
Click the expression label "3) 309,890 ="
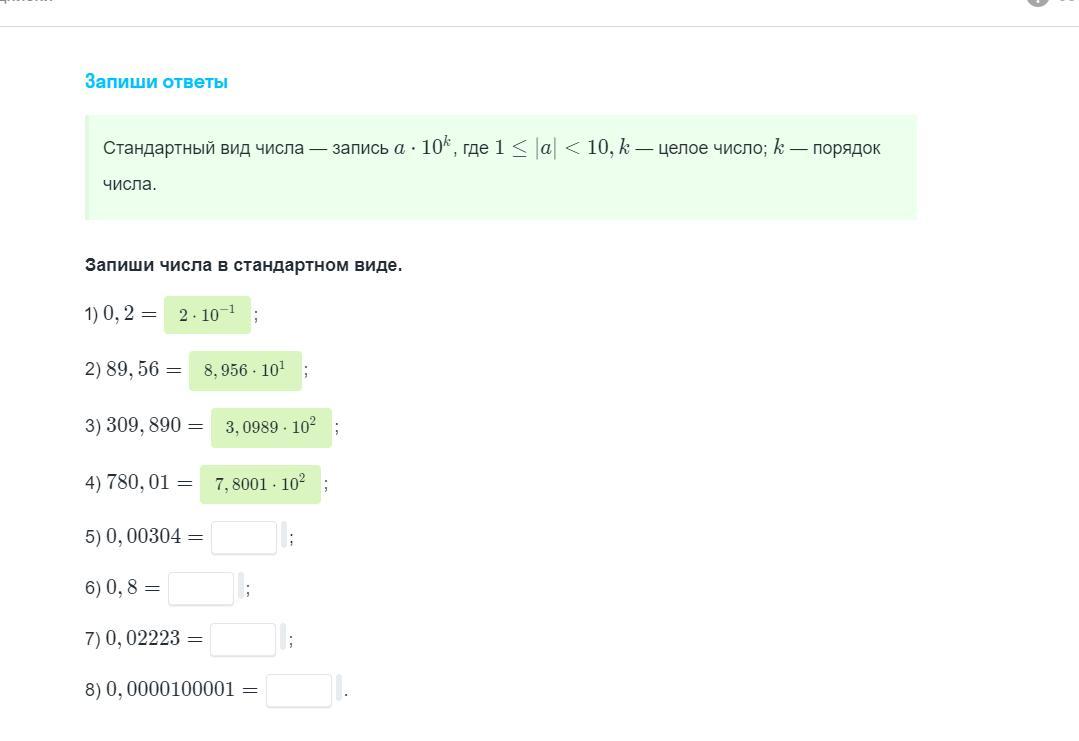click(x=144, y=426)
